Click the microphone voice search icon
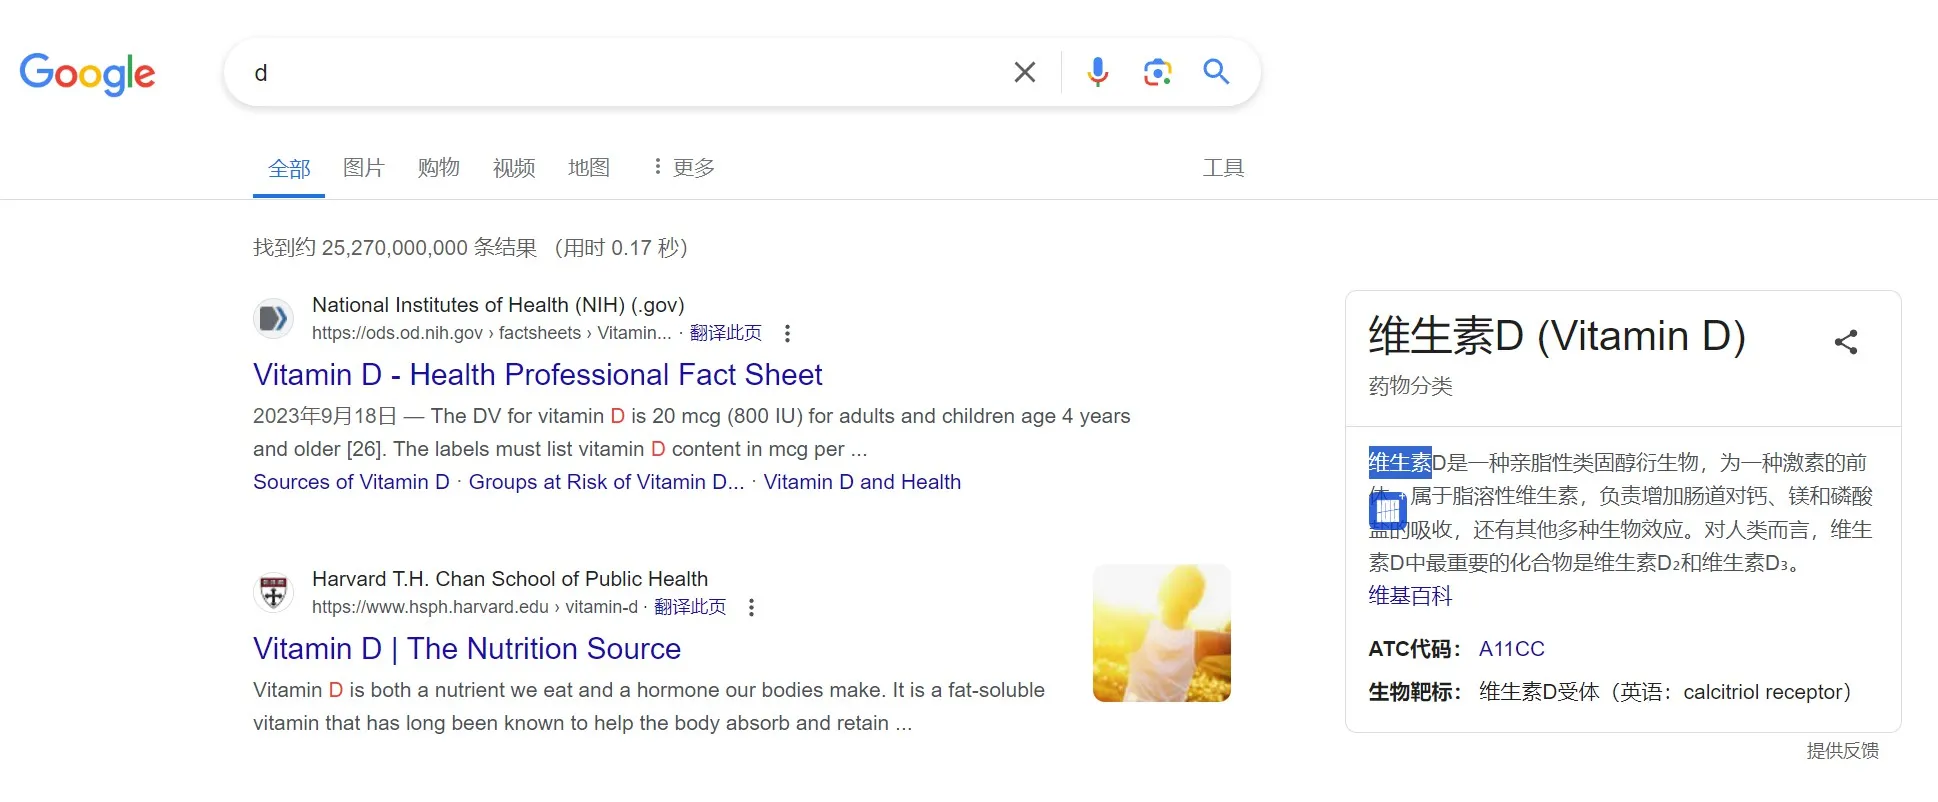 coord(1097,71)
